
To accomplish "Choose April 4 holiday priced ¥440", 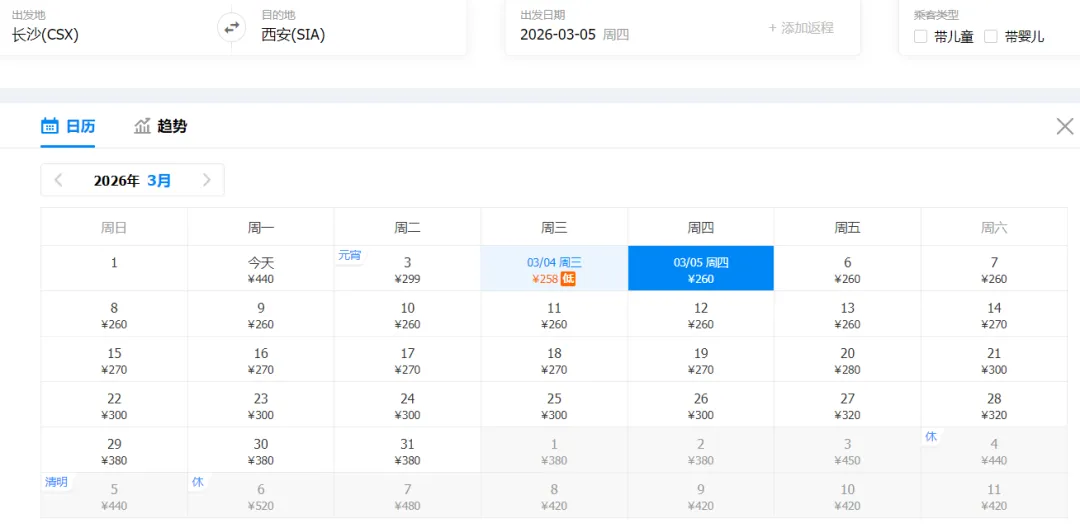I will coord(995,450).
